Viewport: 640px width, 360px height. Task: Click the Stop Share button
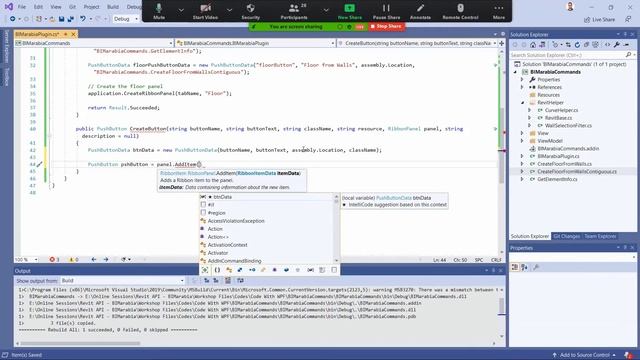(387, 27)
